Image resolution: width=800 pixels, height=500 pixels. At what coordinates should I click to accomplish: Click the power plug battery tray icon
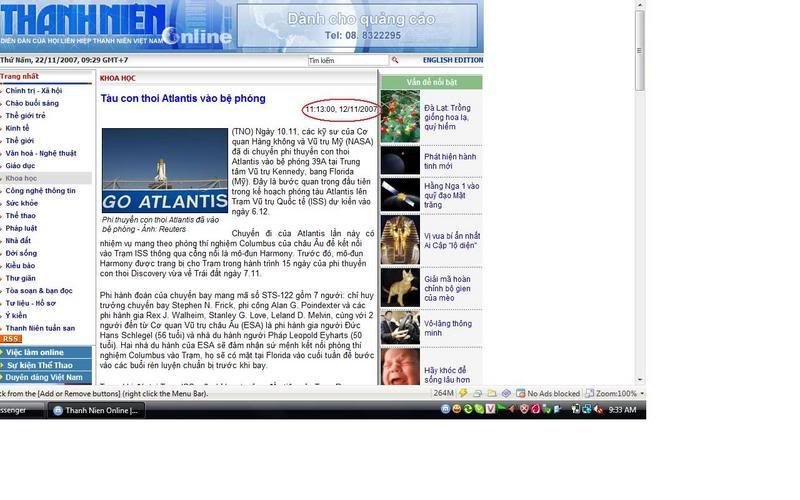(x=576, y=409)
